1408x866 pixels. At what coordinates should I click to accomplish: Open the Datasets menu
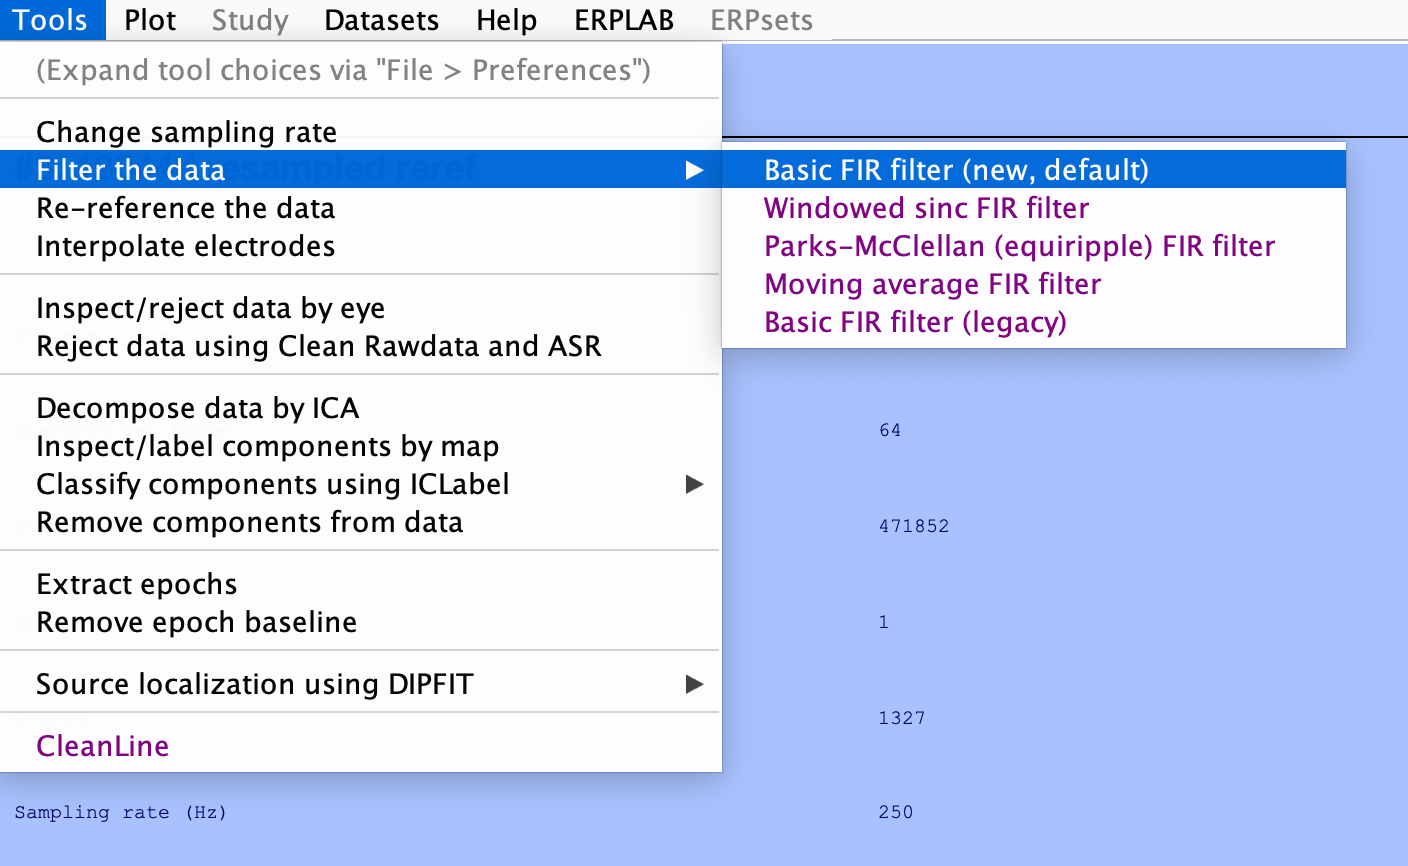[381, 20]
